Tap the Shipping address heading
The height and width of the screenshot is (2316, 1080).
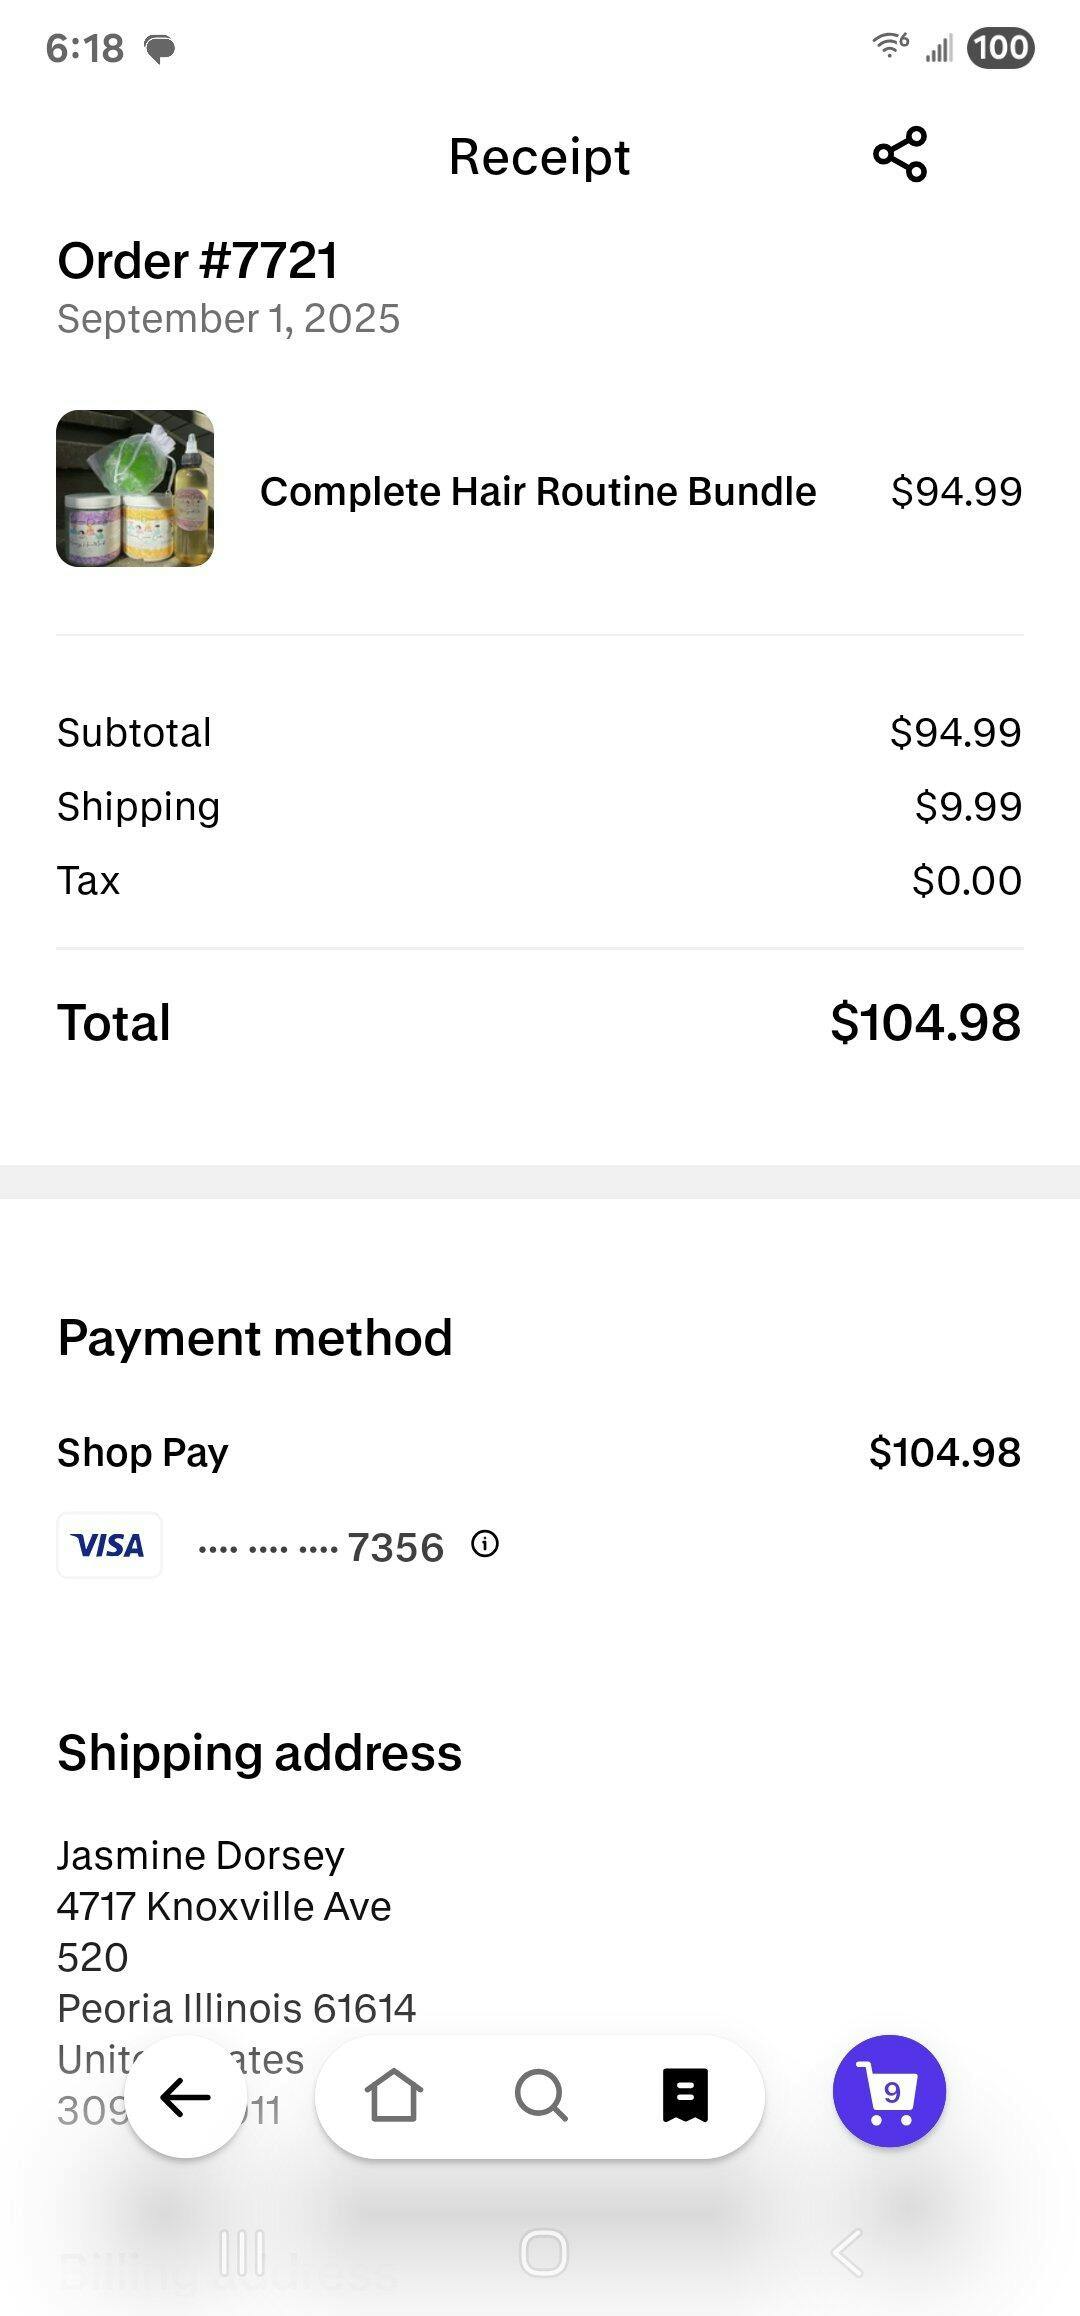pos(260,1753)
